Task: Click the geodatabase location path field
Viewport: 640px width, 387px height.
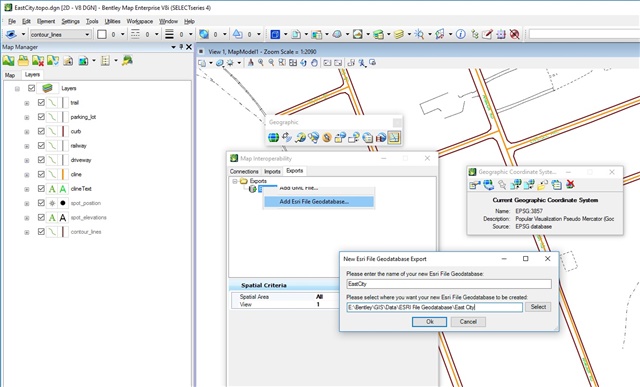Action: (x=435, y=307)
